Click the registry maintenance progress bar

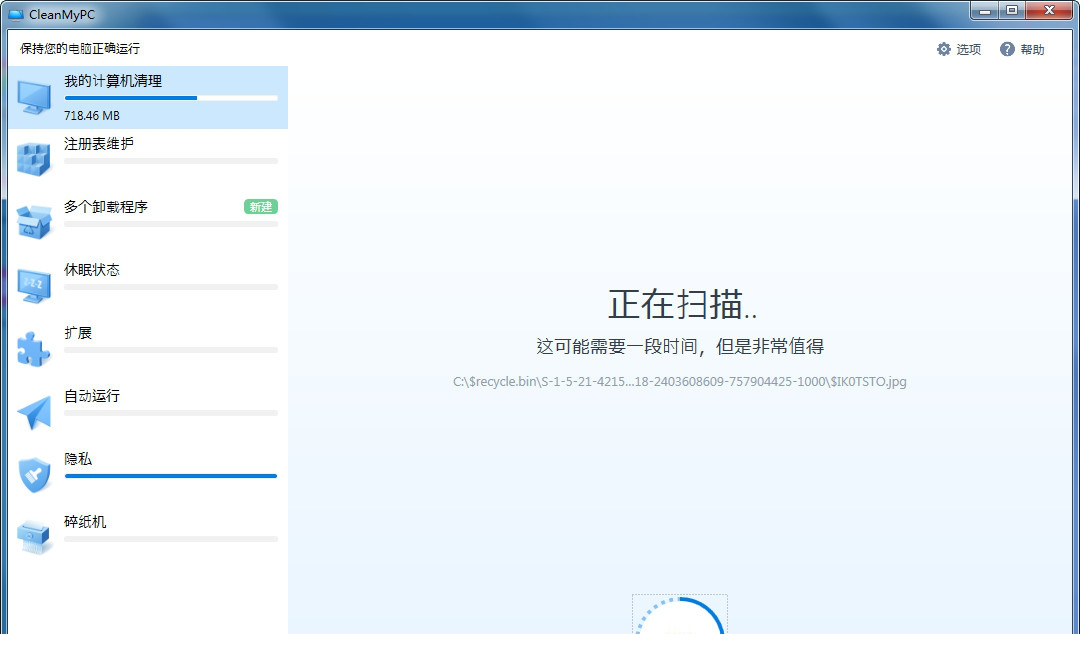click(171, 161)
